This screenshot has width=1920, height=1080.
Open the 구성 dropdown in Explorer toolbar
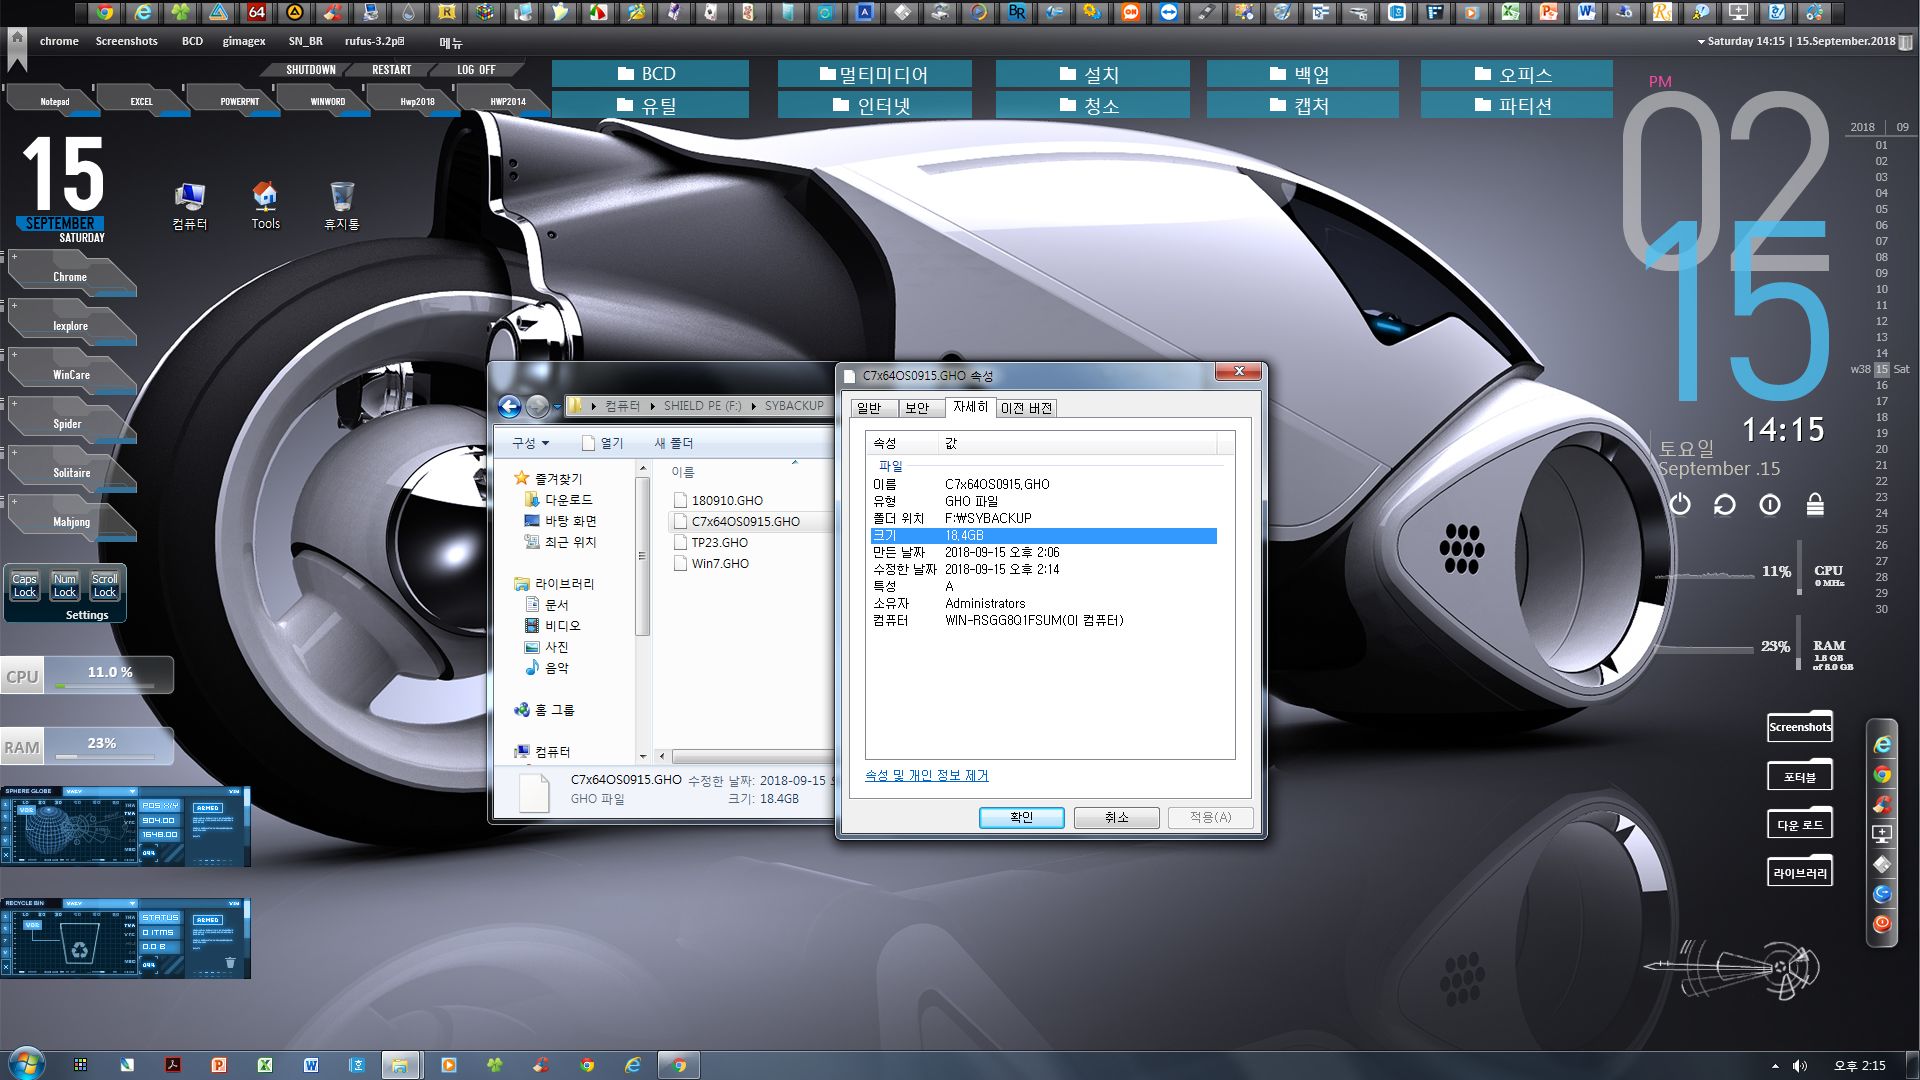tap(531, 443)
